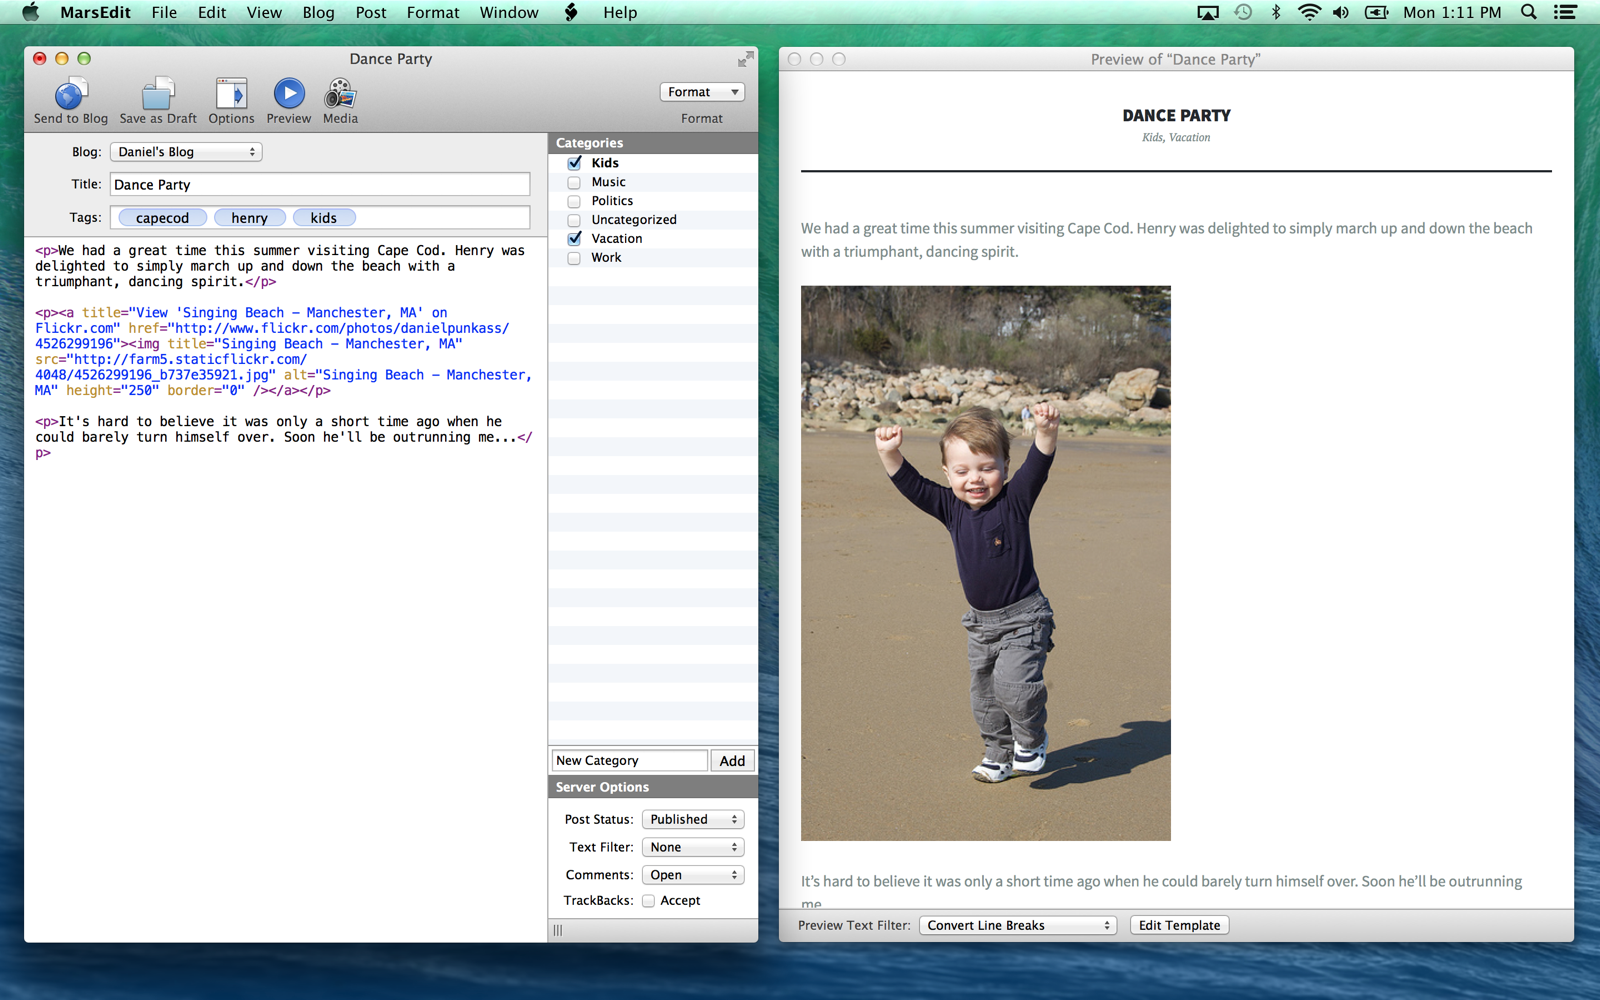Viewport: 1600px width, 1000px height.
Task: Open the Options toolbar icon
Action: (x=231, y=95)
